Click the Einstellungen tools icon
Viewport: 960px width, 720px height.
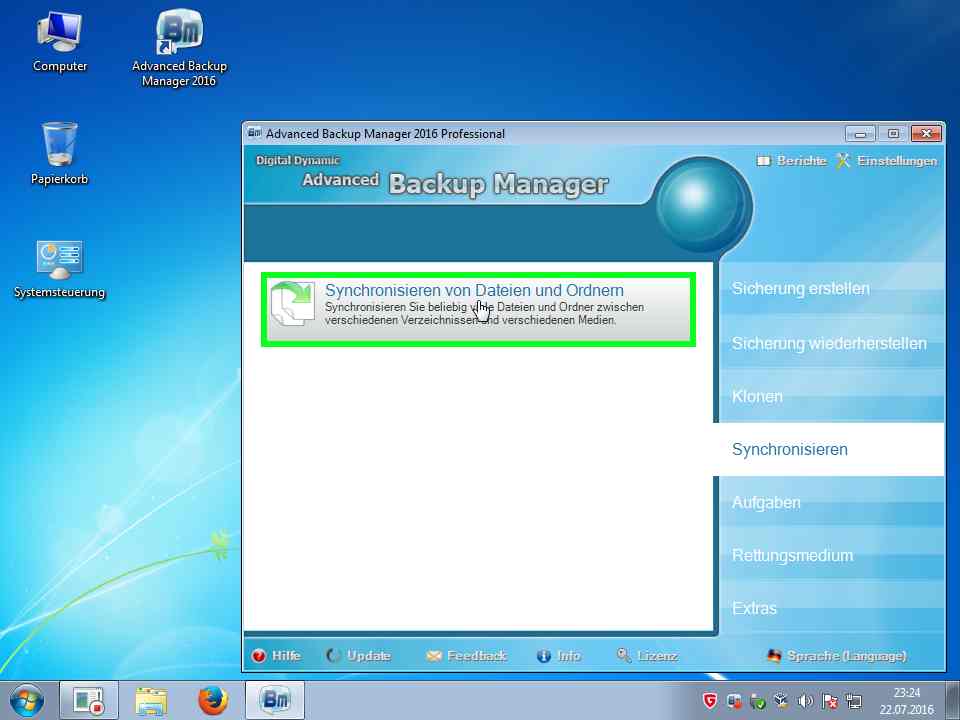click(x=844, y=160)
